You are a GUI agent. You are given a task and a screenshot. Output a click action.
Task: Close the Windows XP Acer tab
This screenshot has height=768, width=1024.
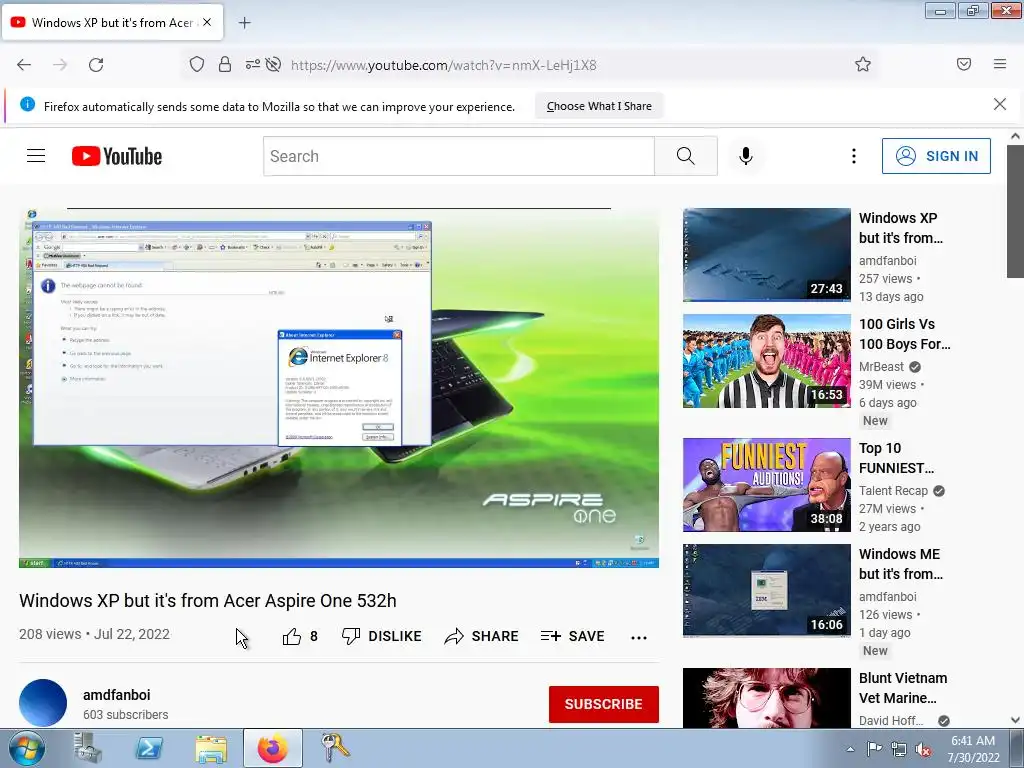coord(207,22)
